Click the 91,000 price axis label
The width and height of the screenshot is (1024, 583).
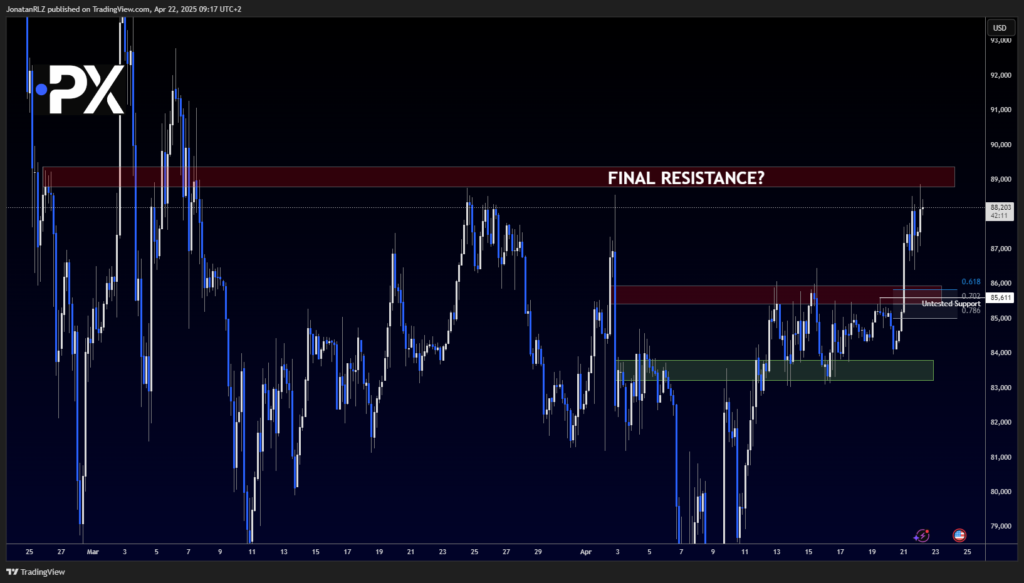coord(1000,110)
